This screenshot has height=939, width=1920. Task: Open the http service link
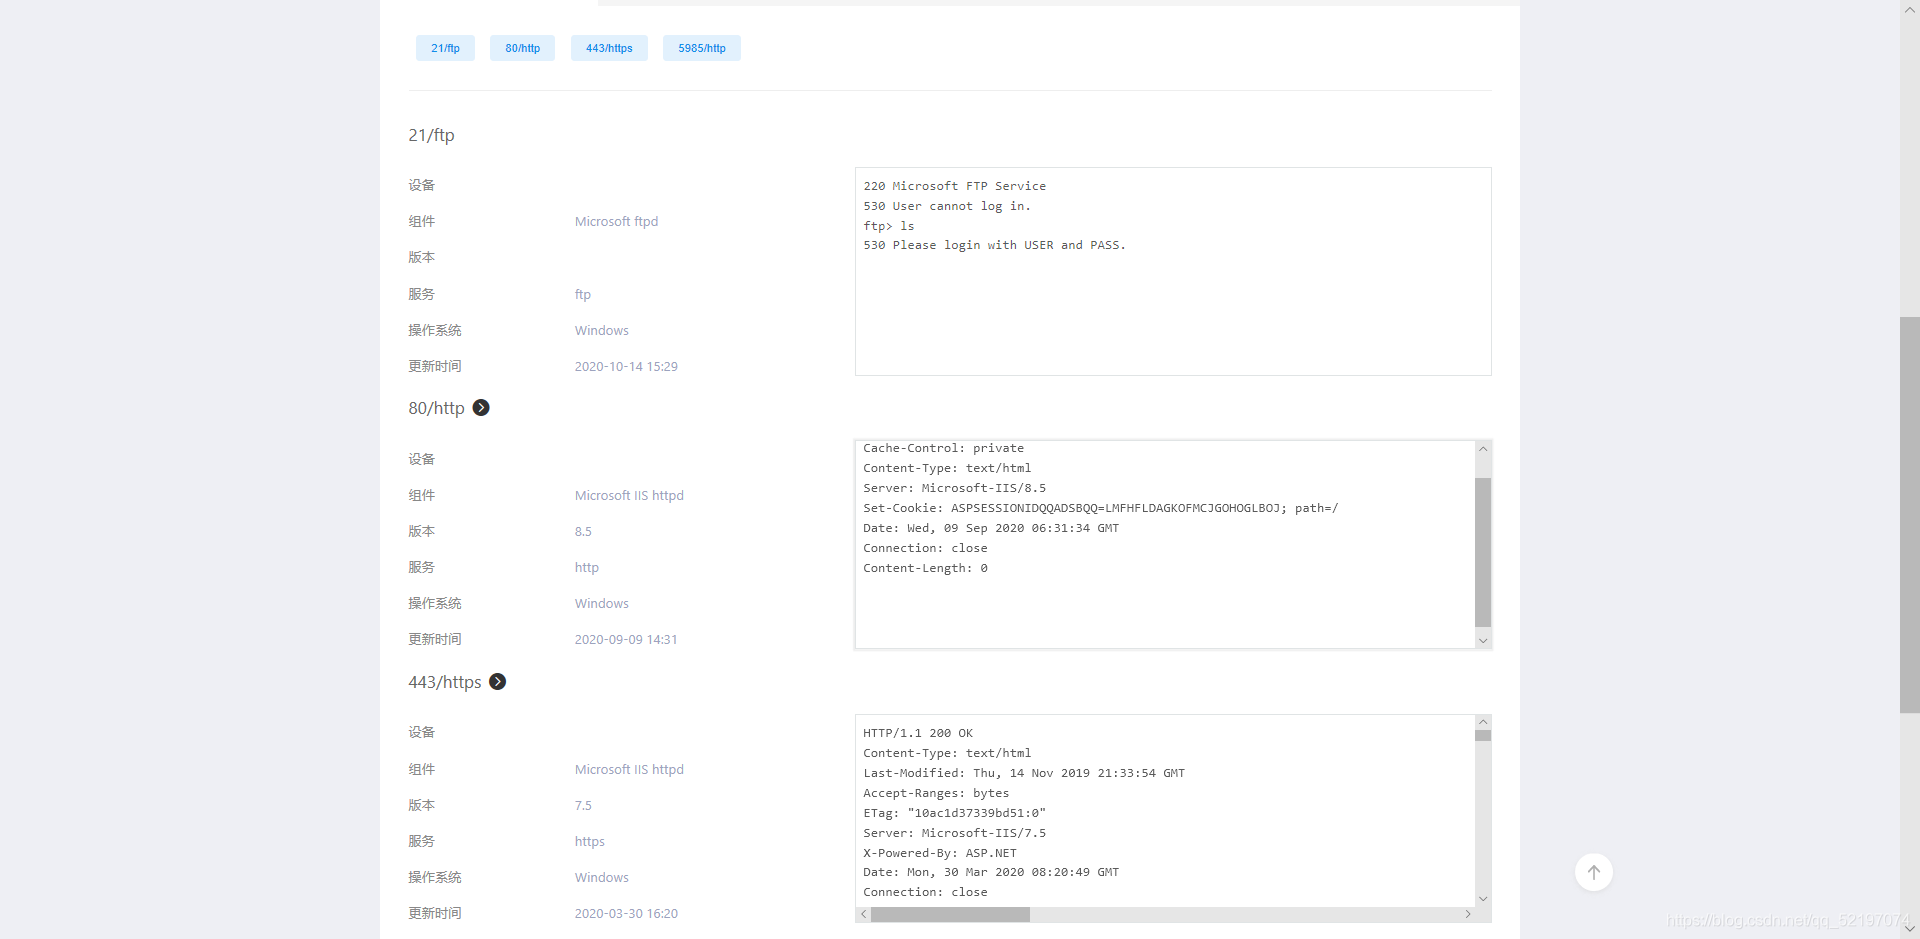[587, 568]
